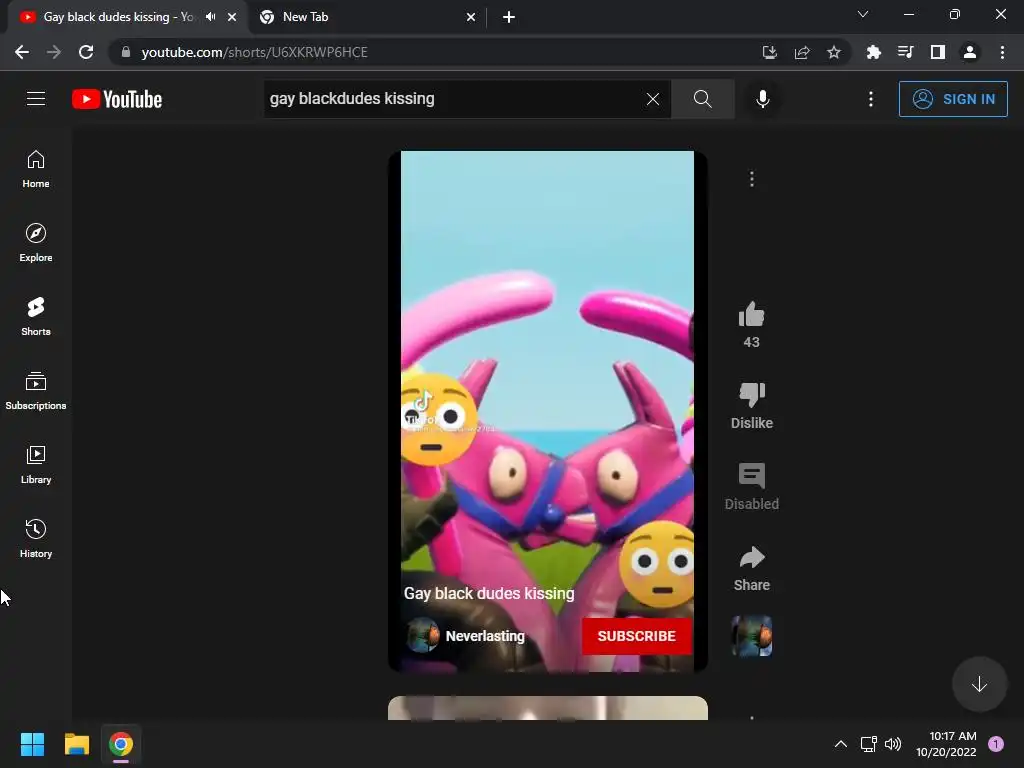Open Home in the sidebar
Image resolution: width=1024 pixels, height=768 pixels.
coord(36,169)
